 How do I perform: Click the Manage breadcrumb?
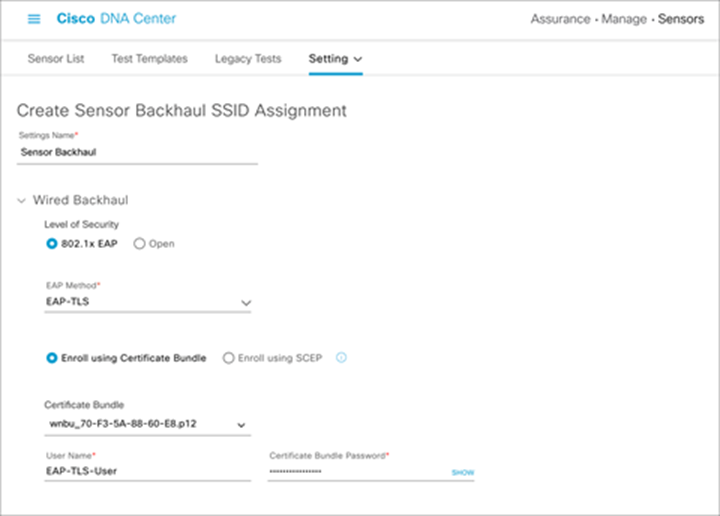pyautogui.click(x=624, y=19)
